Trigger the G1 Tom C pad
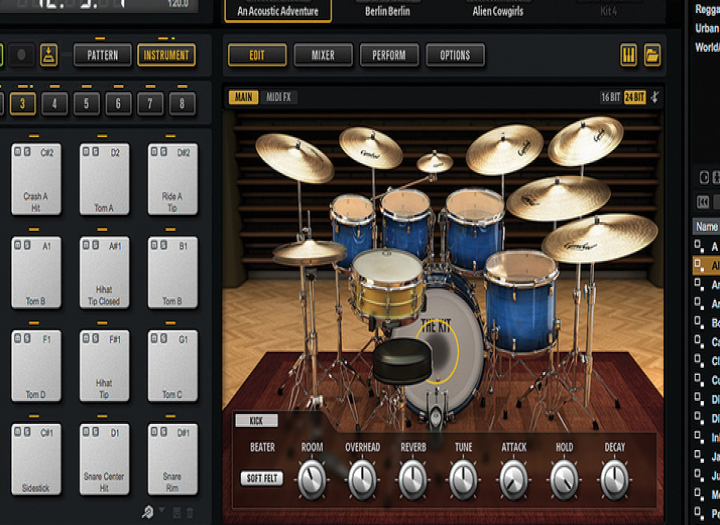 click(x=173, y=366)
